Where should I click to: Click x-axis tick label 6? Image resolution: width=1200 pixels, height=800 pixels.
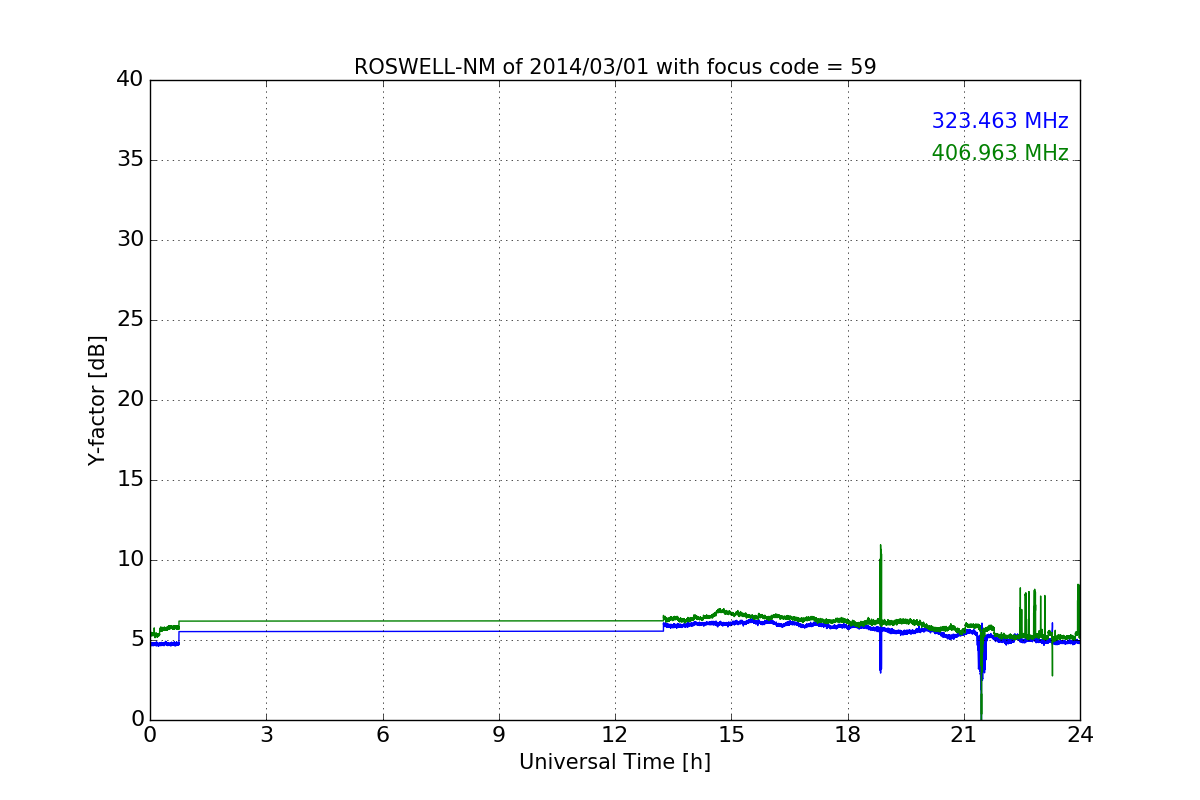(382, 735)
